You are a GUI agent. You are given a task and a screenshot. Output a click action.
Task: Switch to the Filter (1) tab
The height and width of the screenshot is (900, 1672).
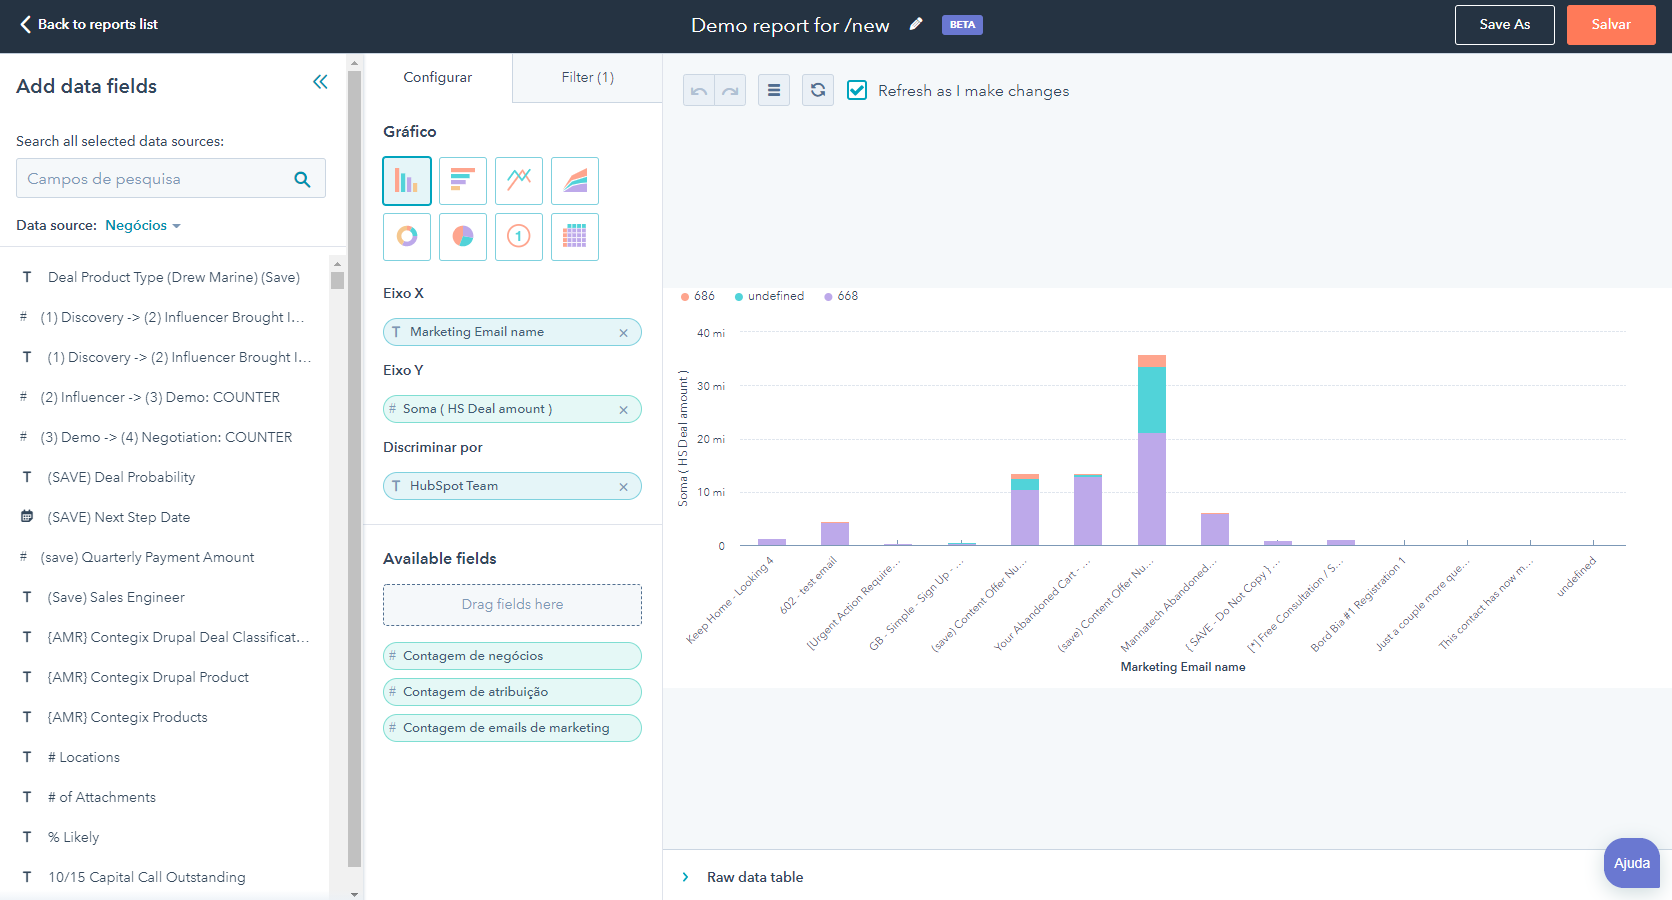[x=587, y=77]
